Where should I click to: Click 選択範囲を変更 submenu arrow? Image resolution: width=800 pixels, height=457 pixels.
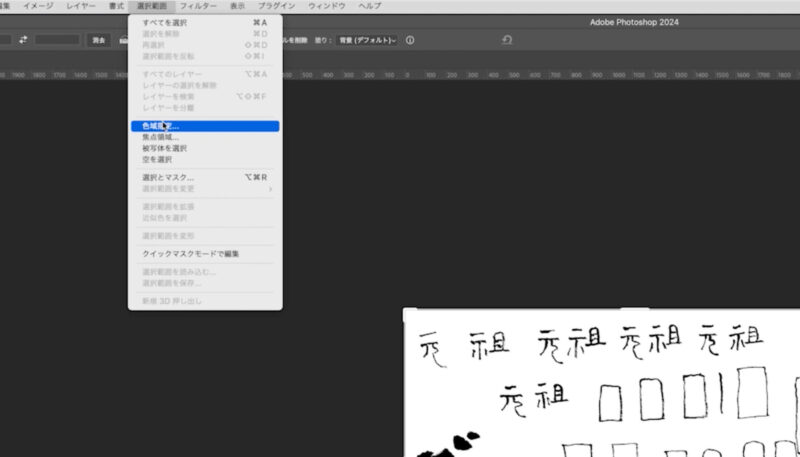pyautogui.click(x=270, y=189)
